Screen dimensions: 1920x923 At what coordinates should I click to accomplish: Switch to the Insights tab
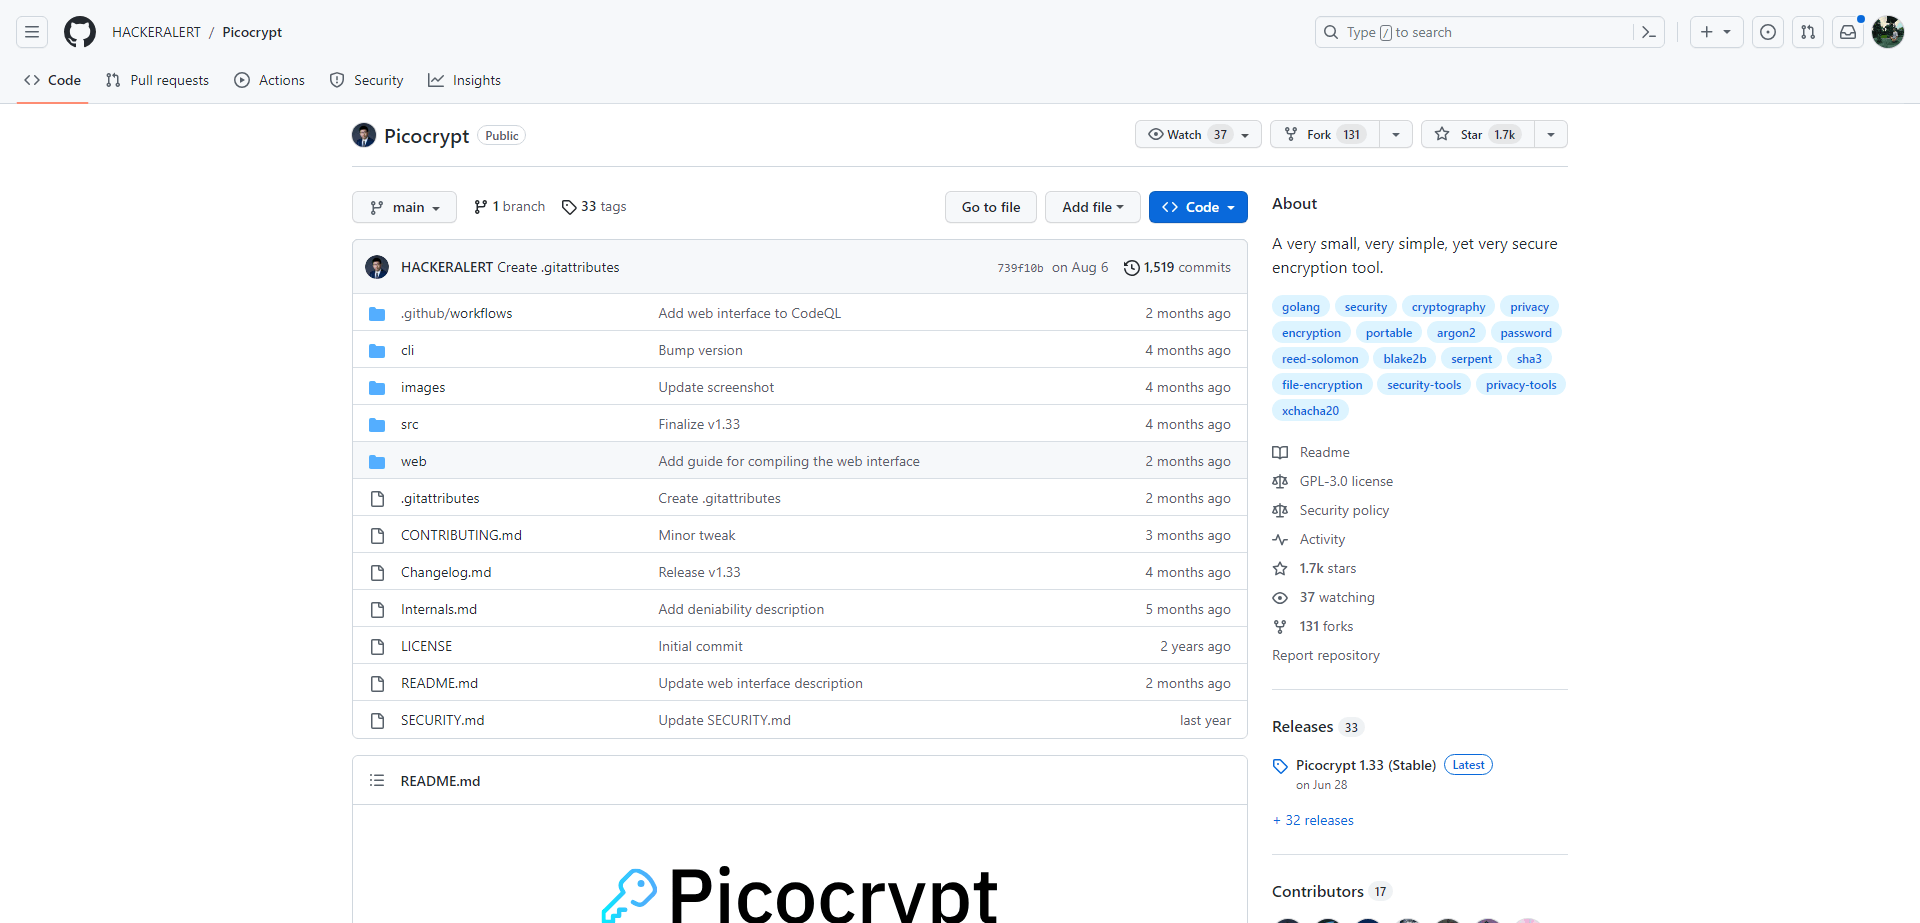click(464, 80)
